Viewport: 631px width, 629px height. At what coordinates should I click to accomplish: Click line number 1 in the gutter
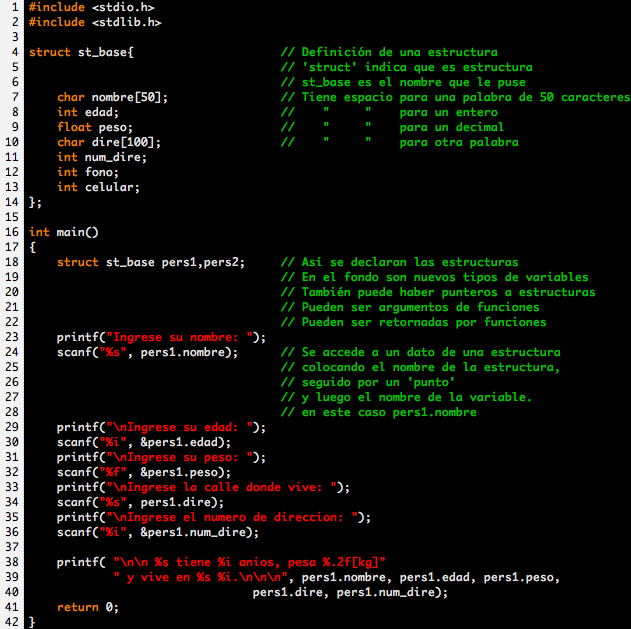click(x=15, y=7)
